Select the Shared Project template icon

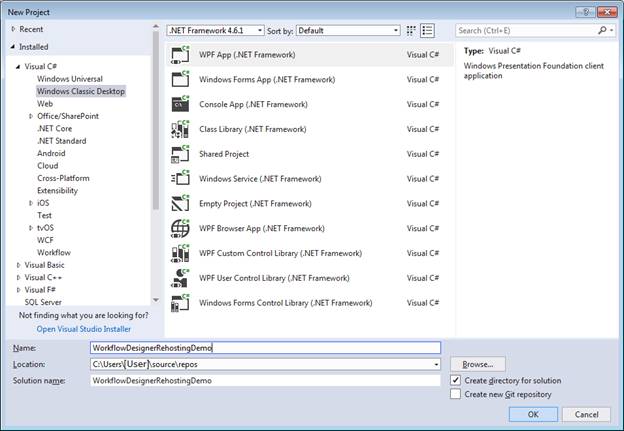pyautogui.click(x=180, y=154)
